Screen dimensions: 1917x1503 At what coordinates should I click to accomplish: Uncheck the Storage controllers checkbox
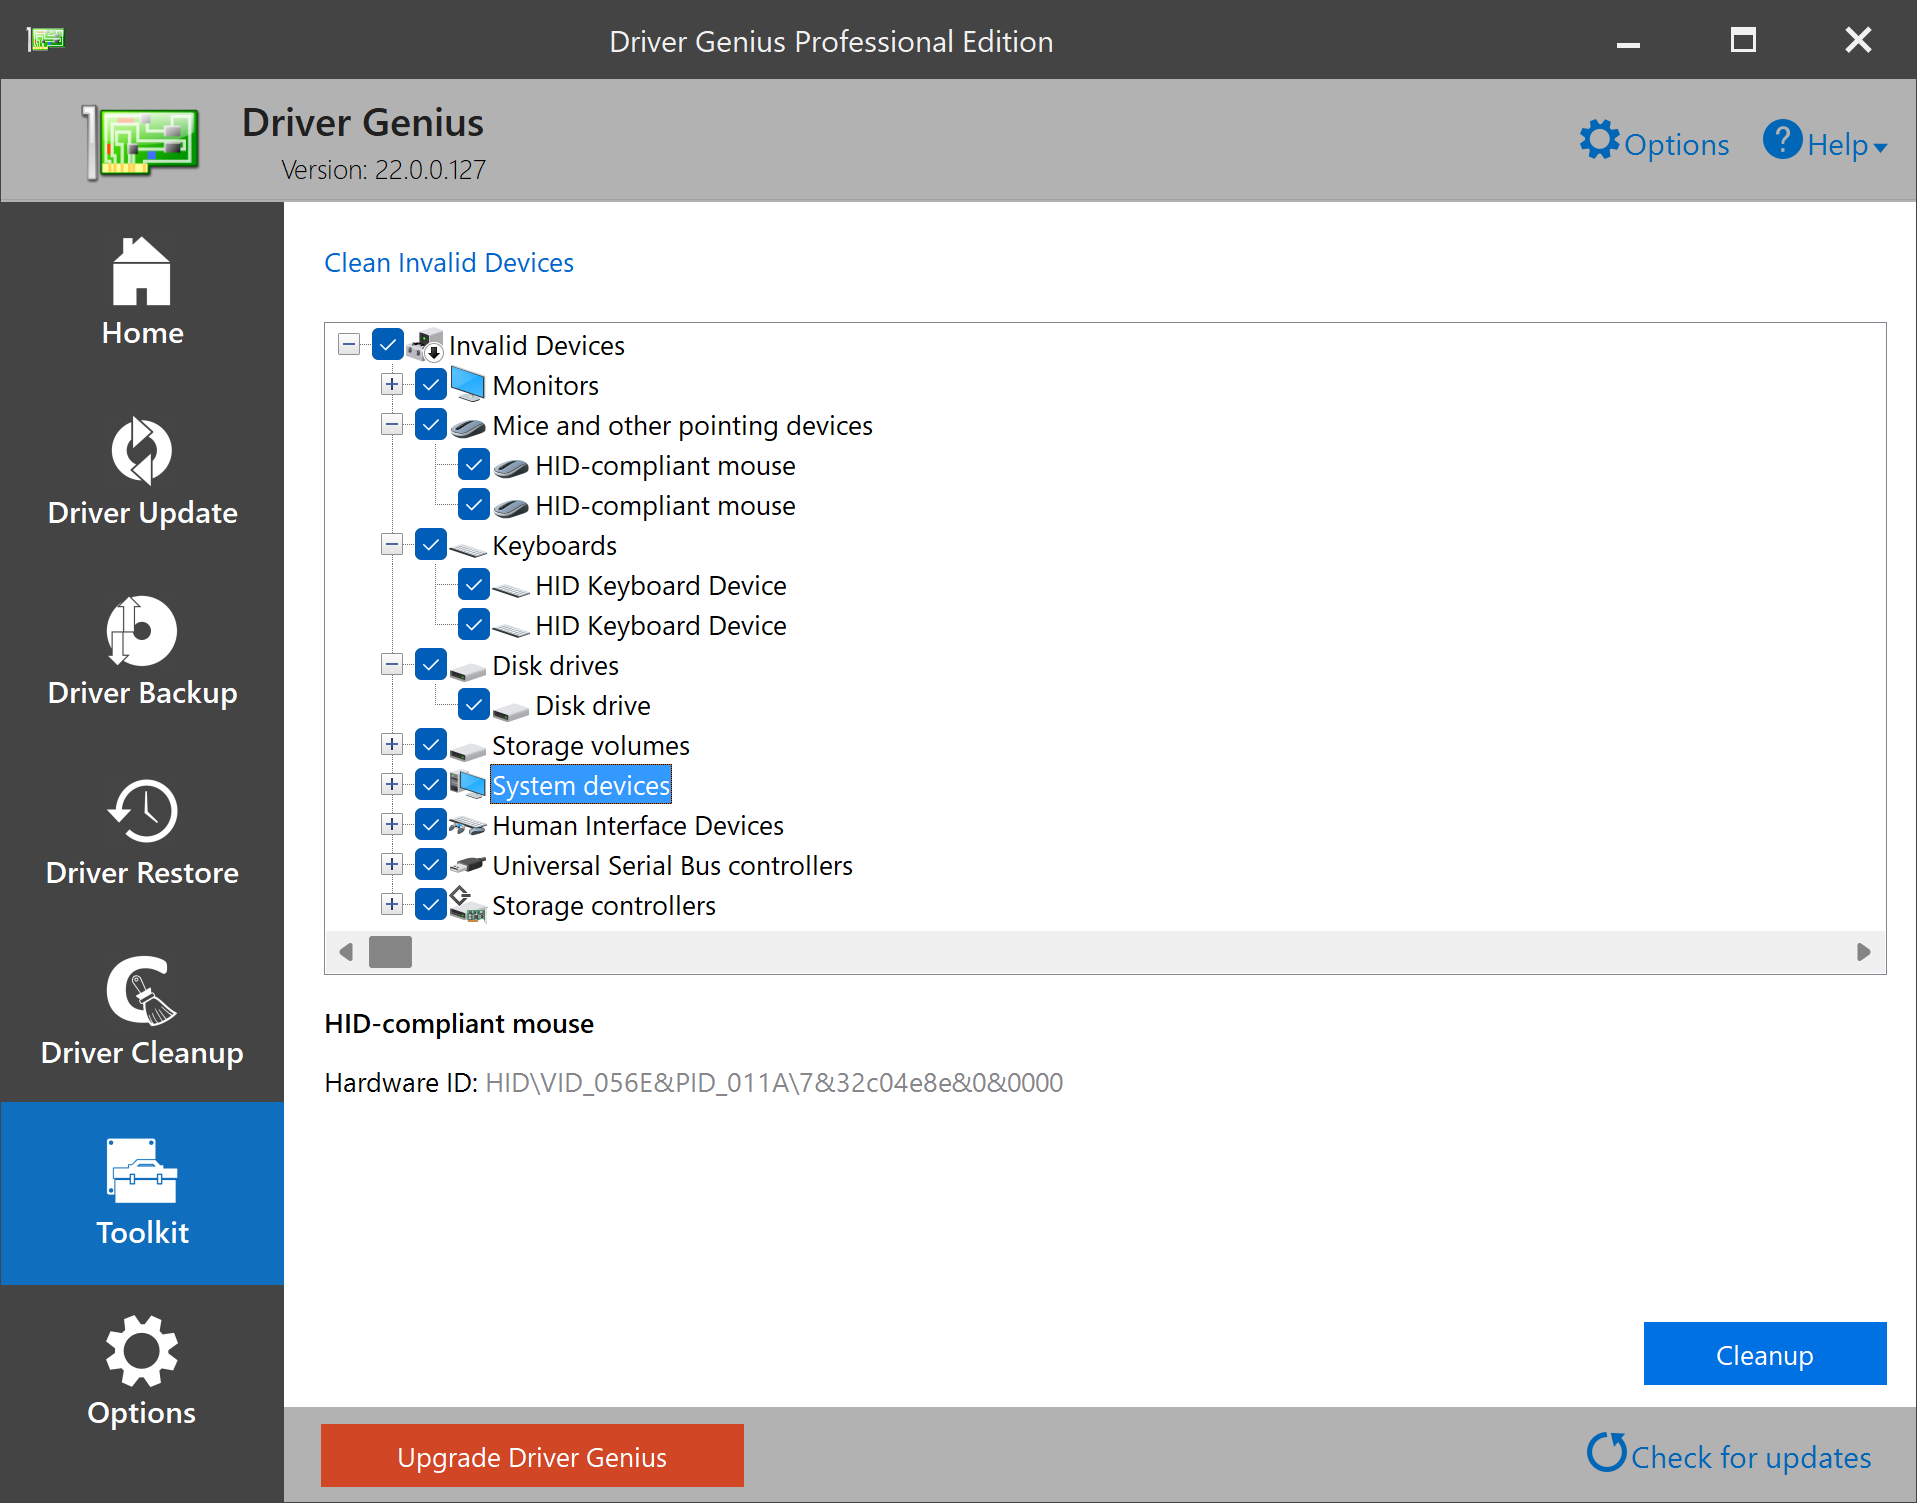pyautogui.click(x=430, y=905)
